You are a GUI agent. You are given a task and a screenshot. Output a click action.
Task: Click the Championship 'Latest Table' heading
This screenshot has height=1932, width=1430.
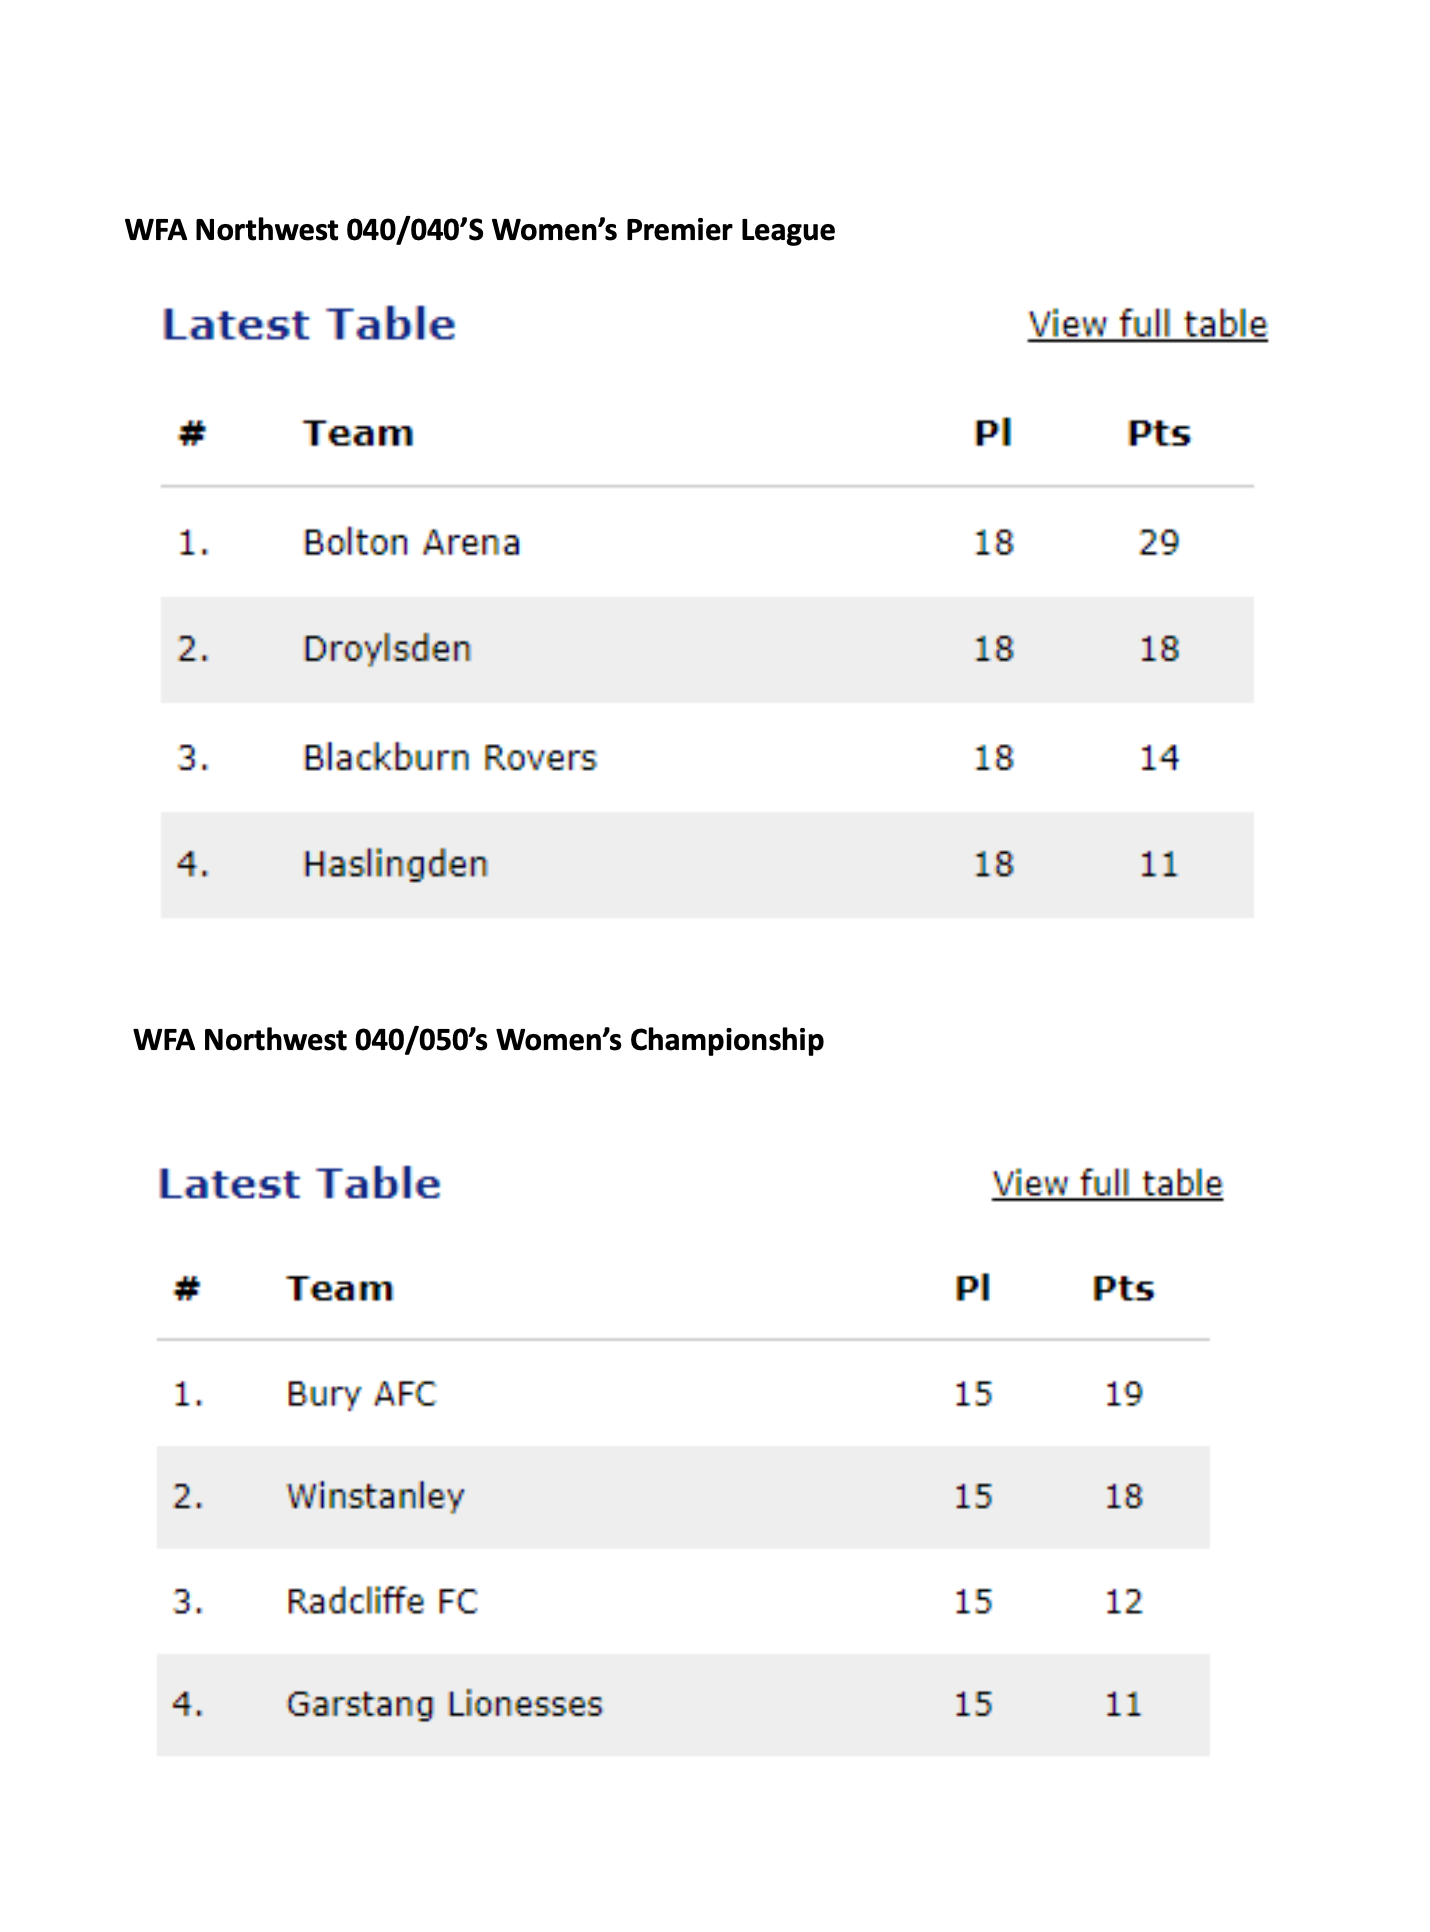tap(300, 1184)
